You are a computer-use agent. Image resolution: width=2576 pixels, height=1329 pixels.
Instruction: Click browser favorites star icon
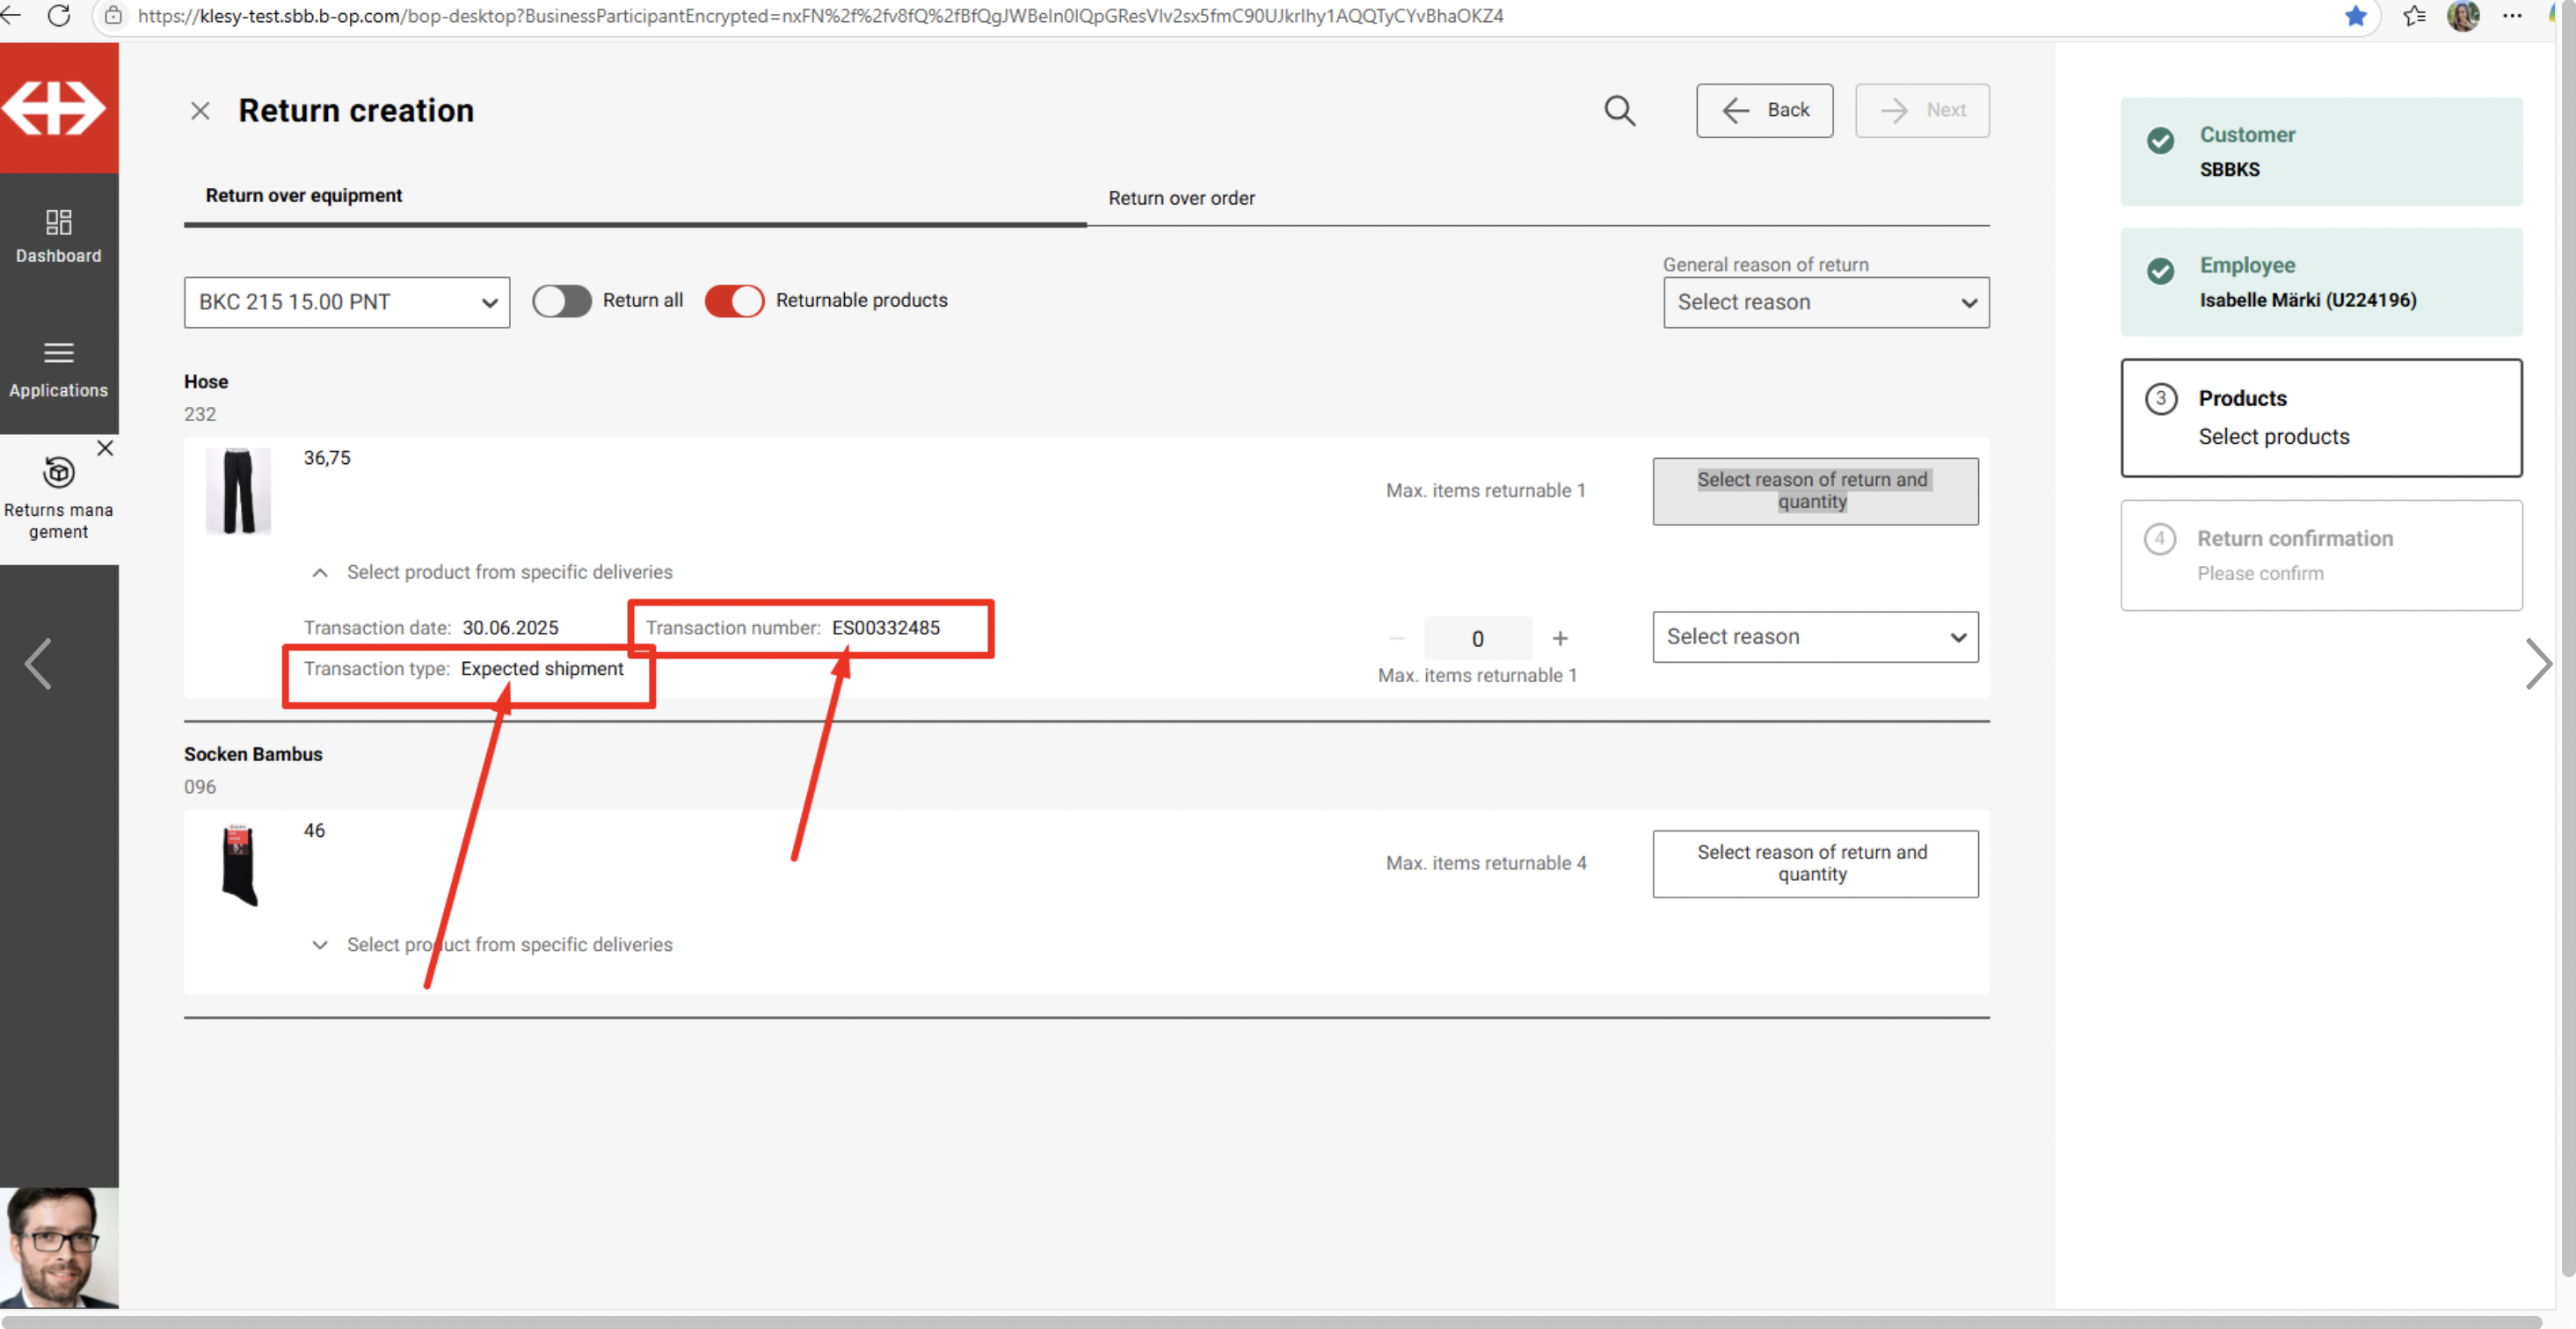(x=2355, y=15)
